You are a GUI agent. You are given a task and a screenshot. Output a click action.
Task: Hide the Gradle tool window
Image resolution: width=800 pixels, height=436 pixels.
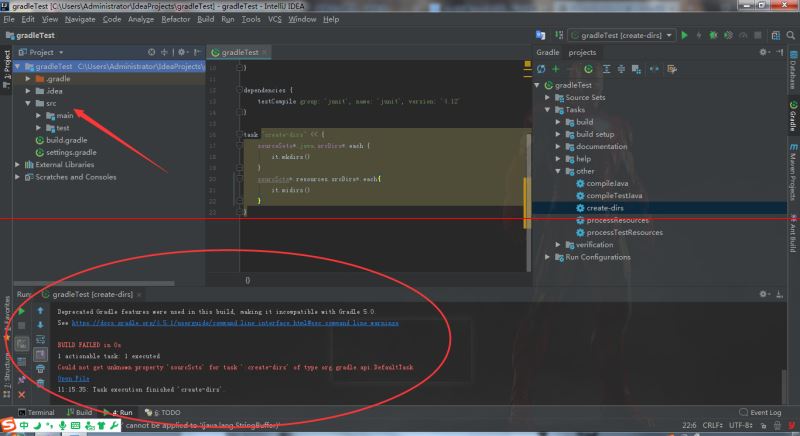(780, 52)
